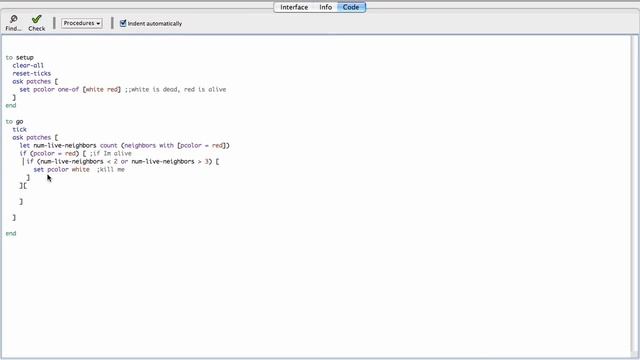Click the comment ';;white is dead, red is alive'

click(x=176, y=89)
